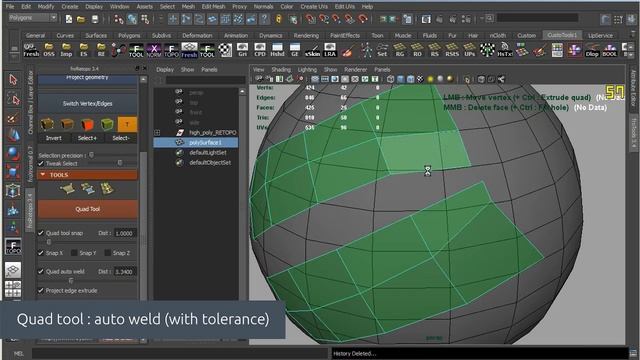Click the HsTxt shelf icon
640x360 pixels.
point(504,50)
